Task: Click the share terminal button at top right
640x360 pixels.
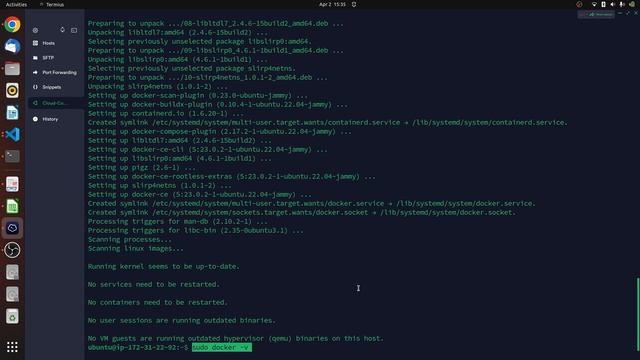Action: (x=596, y=14)
